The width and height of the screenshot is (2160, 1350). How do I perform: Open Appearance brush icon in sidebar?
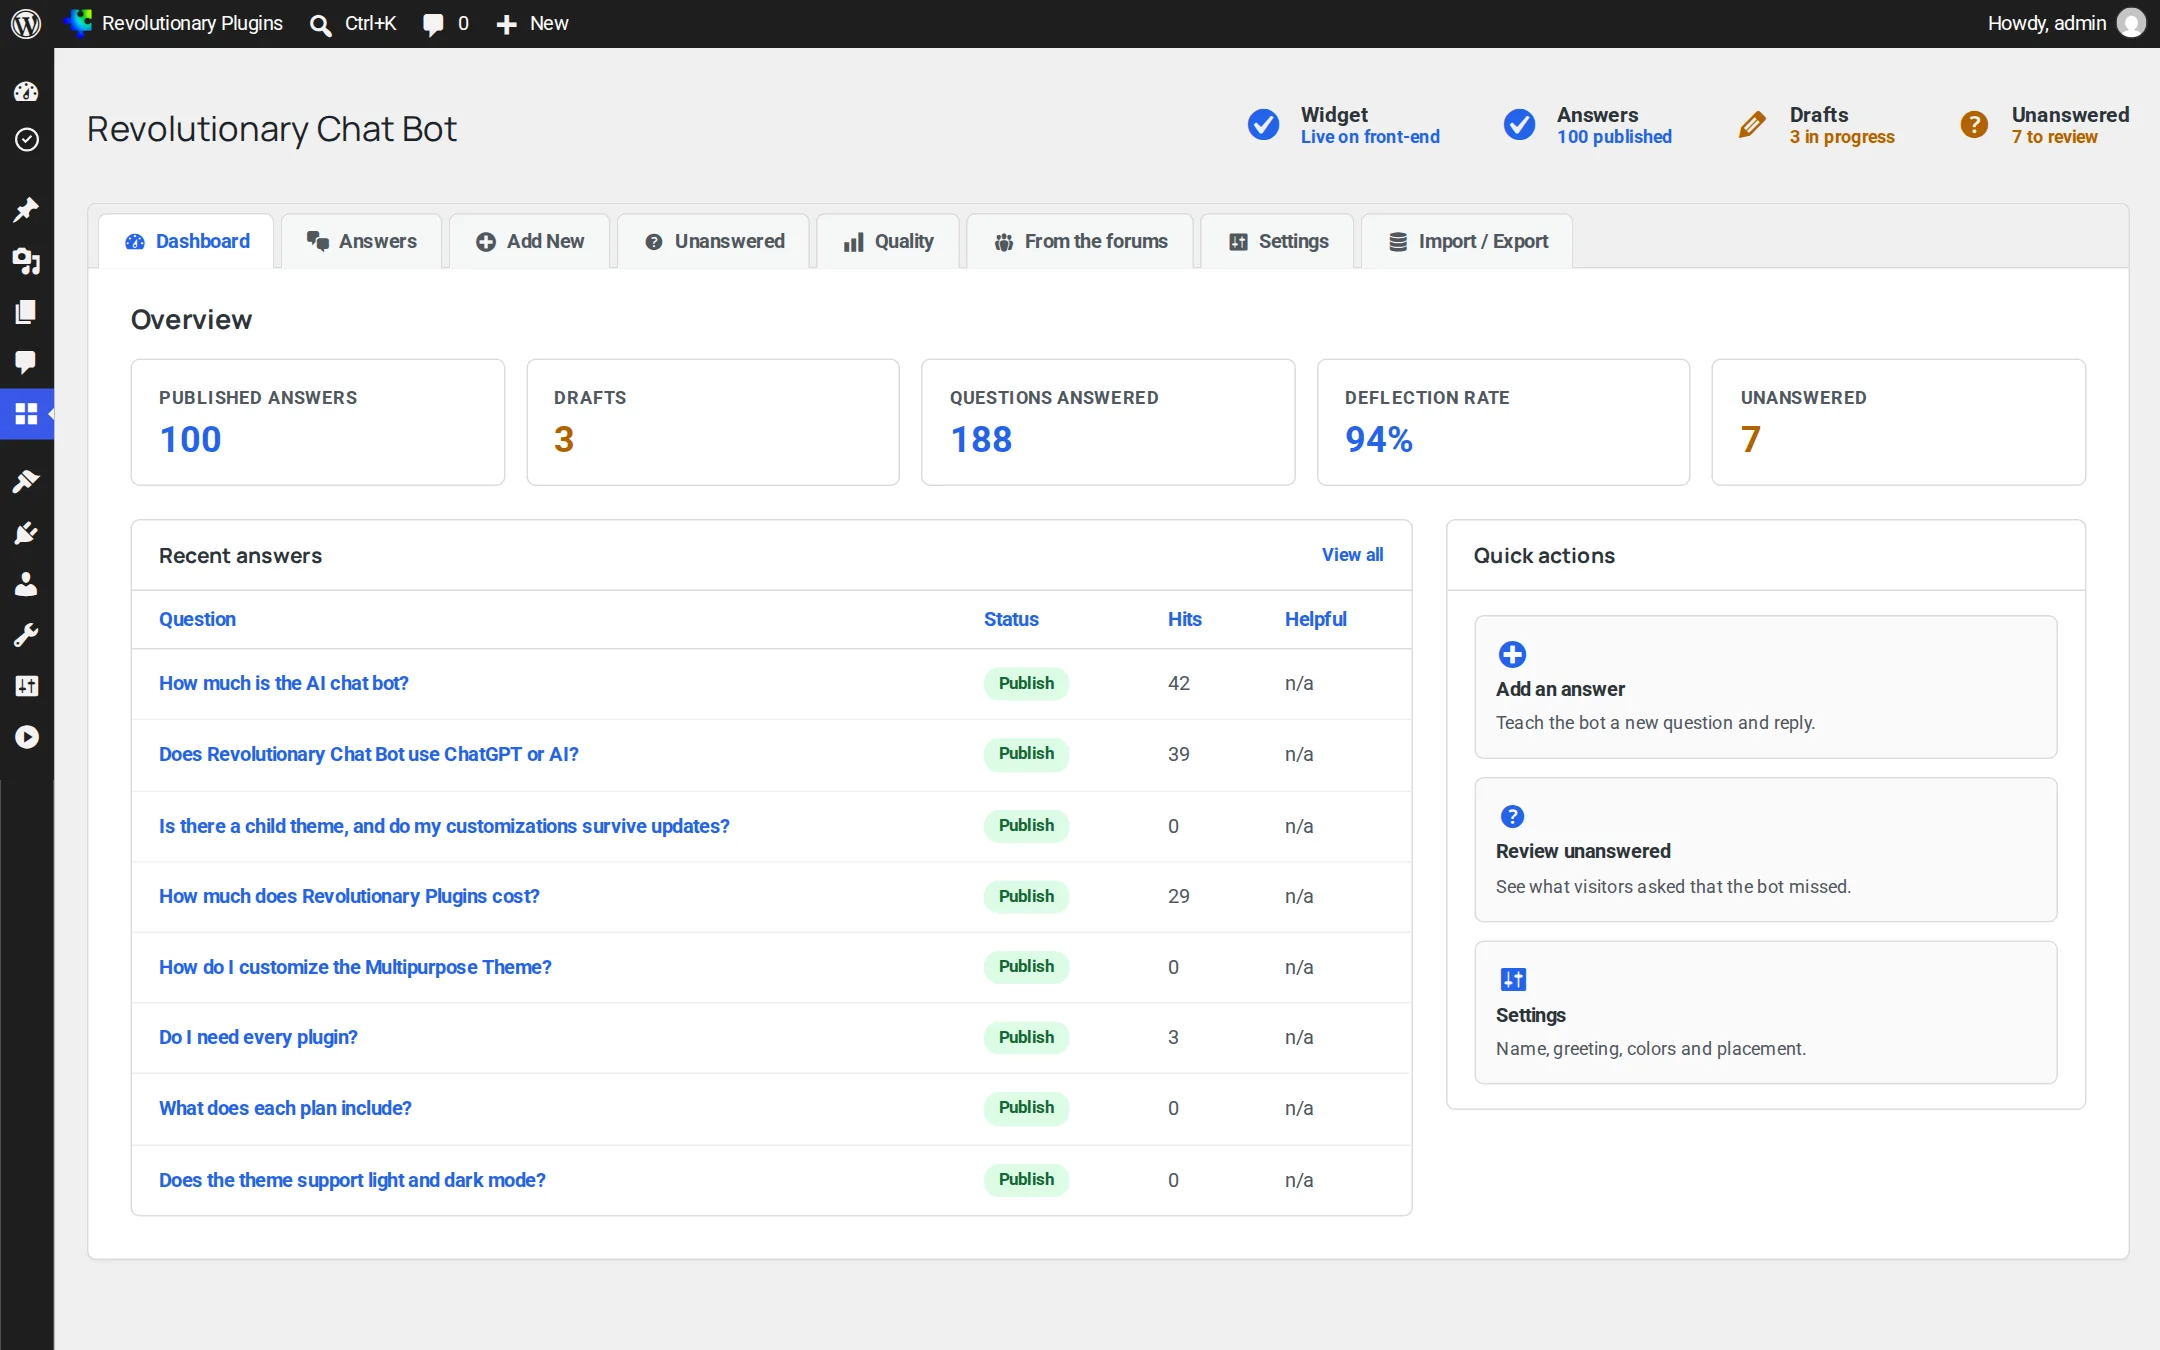[x=26, y=481]
